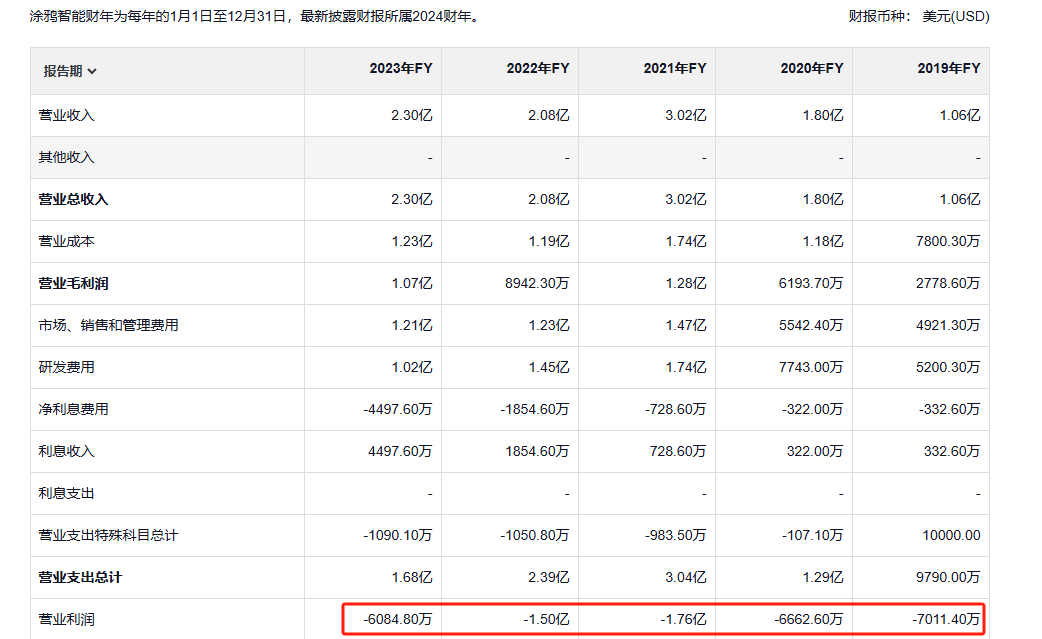
Task: Click the -1090.10万 special items value
Action: (x=397, y=535)
